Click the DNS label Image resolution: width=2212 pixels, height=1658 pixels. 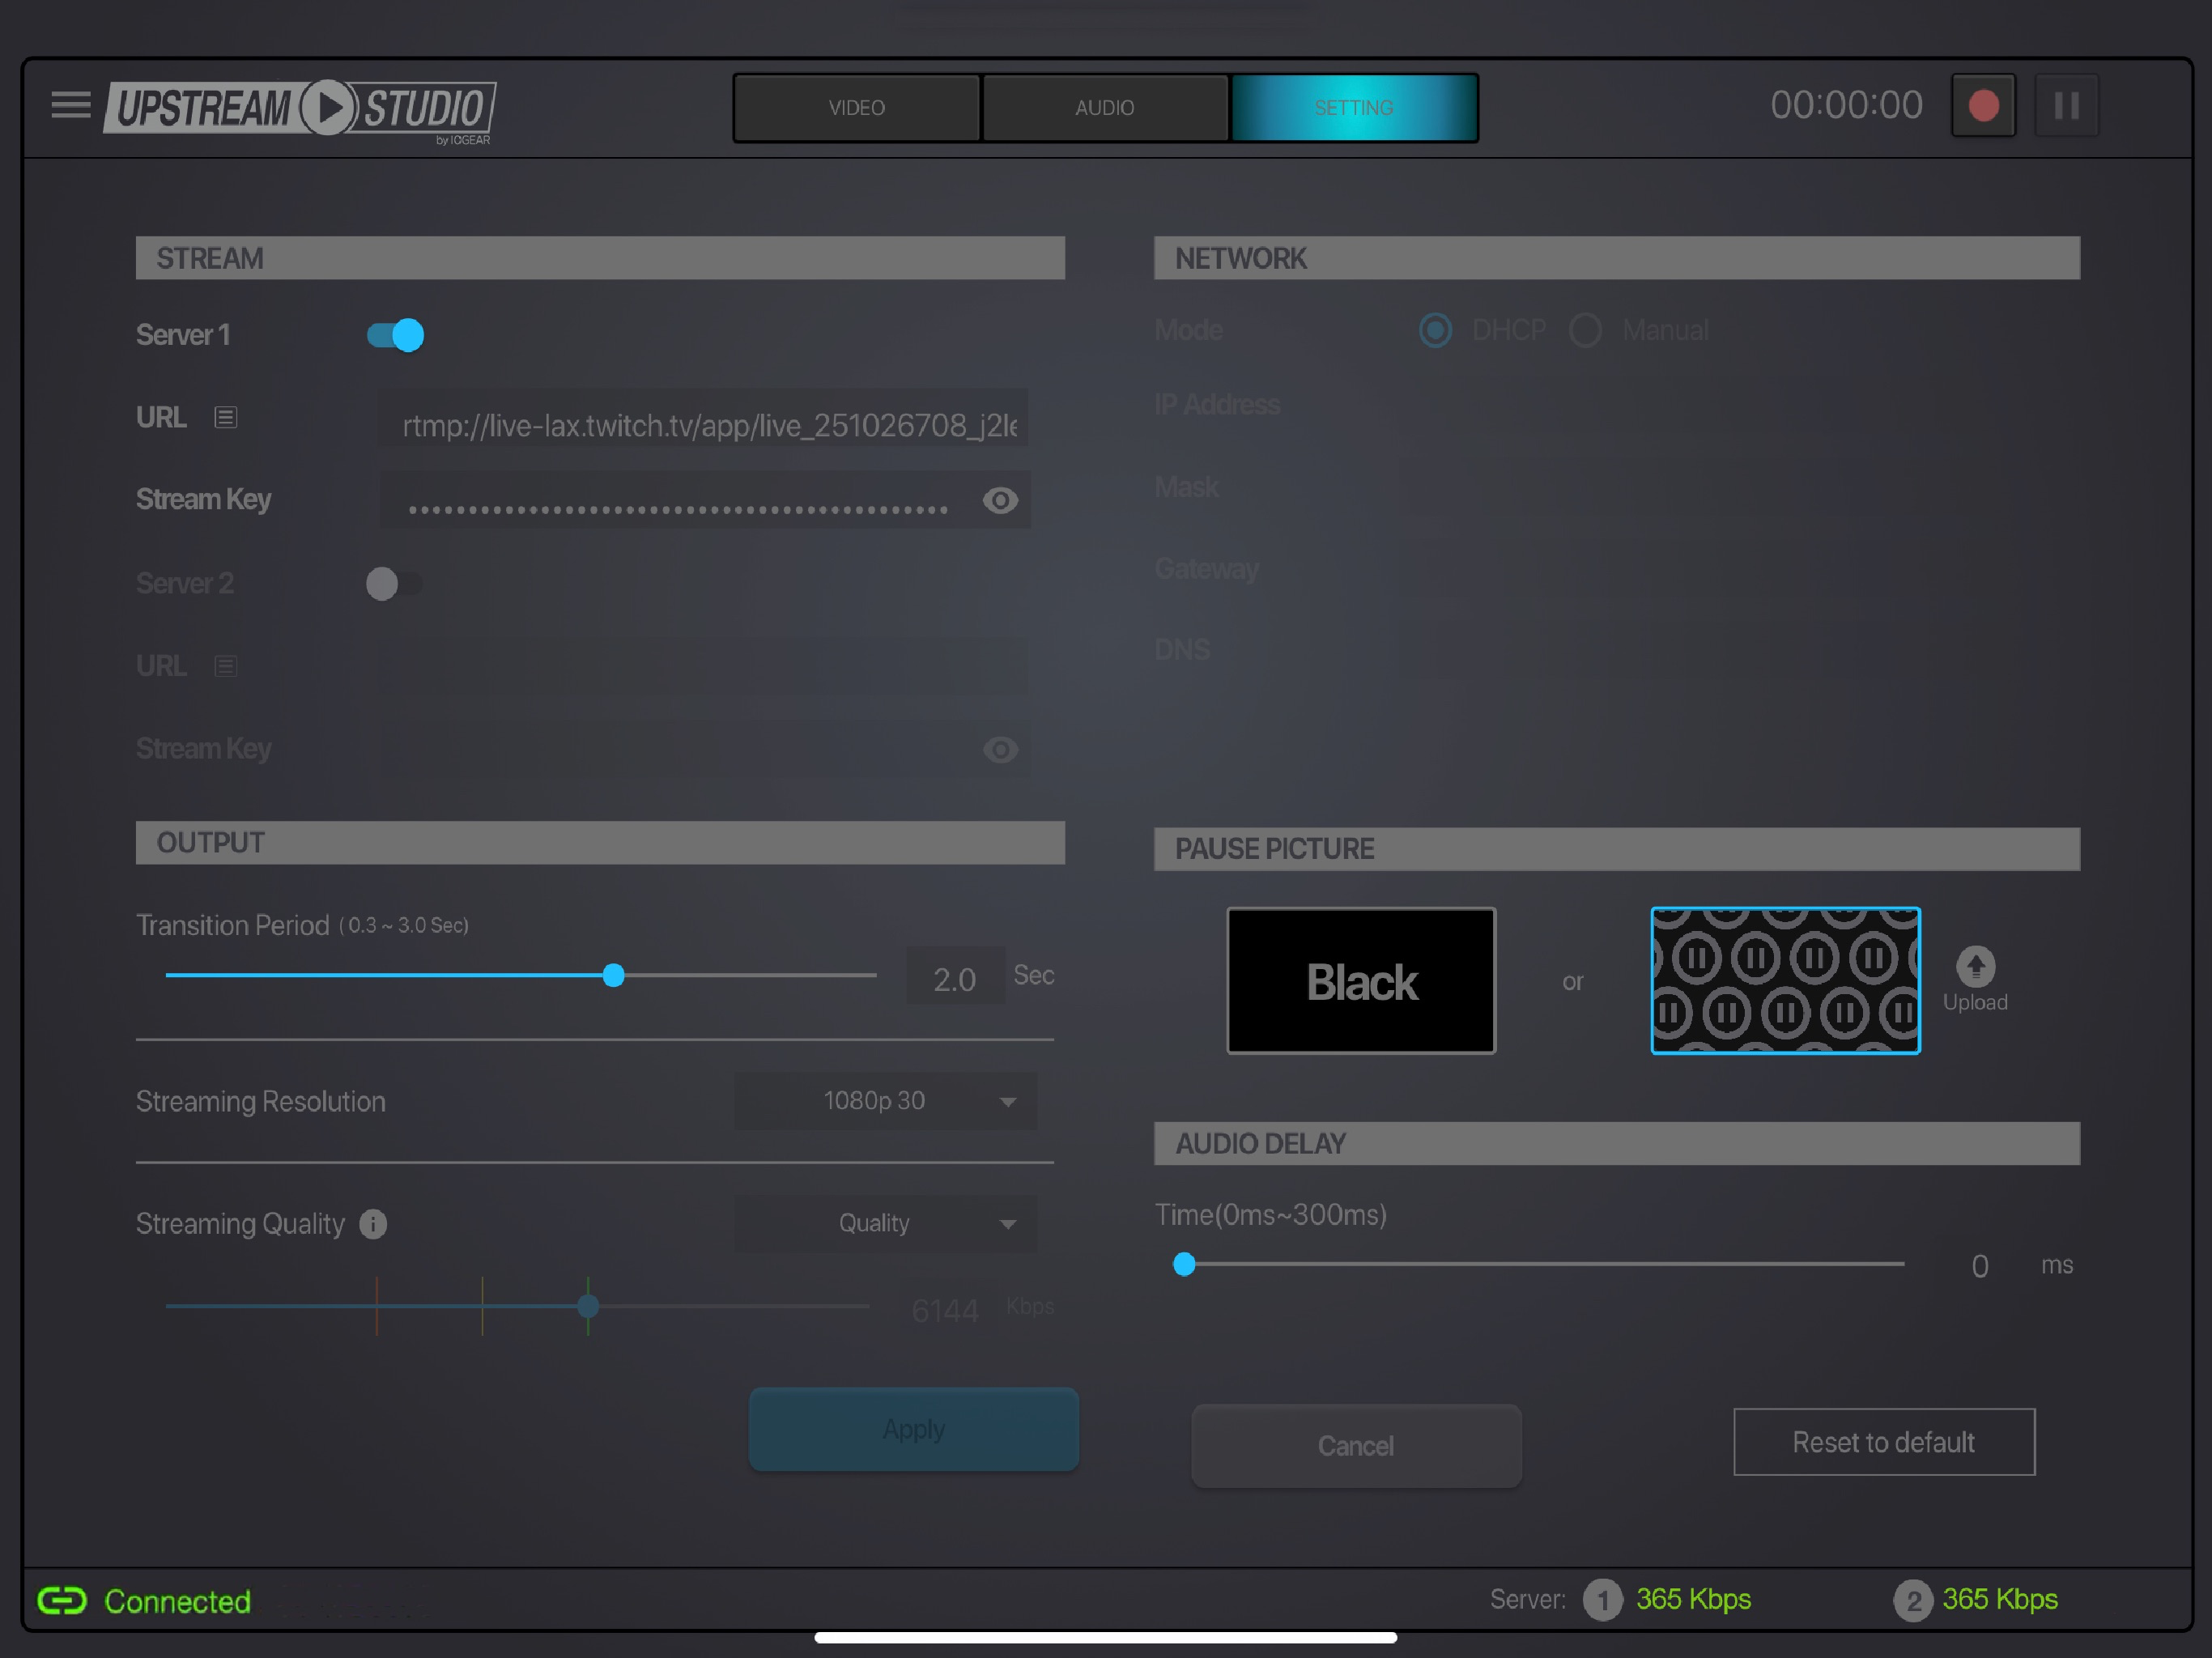point(1182,650)
